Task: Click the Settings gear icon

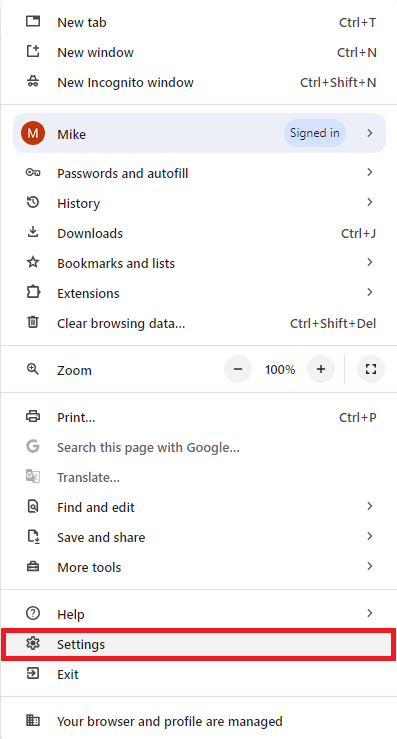Action: click(x=33, y=643)
